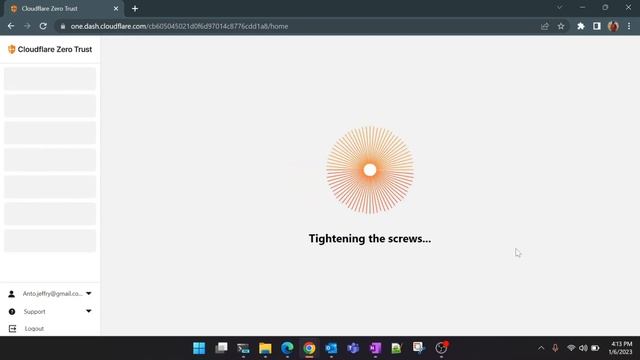Click the Logout link
The width and height of the screenshot is (640, 360).
pos(34,329)
